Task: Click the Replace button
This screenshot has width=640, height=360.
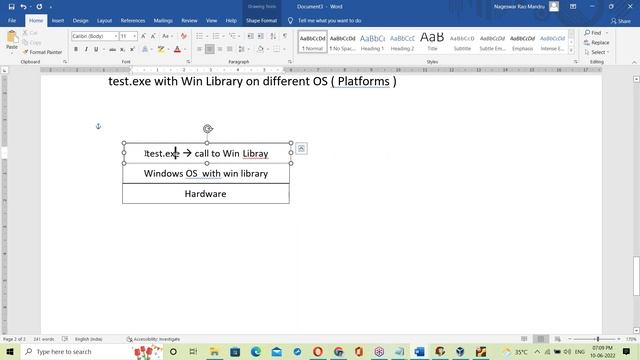Action: click(x=596, y=42)
